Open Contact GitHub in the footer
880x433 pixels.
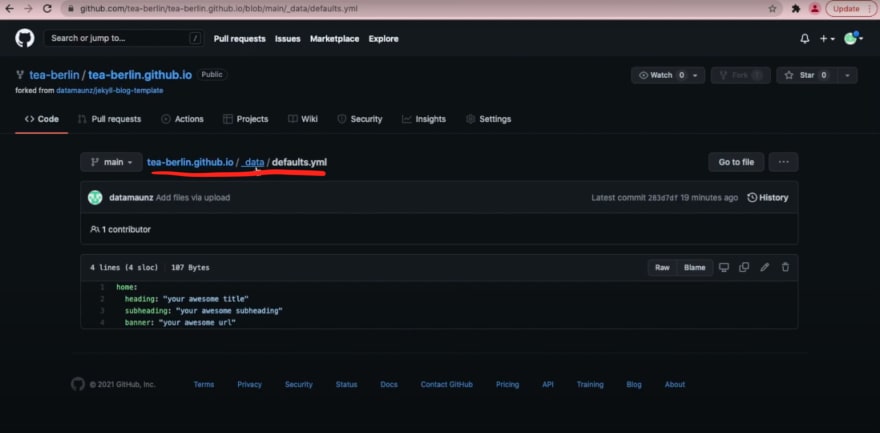(x=447, y=385)
